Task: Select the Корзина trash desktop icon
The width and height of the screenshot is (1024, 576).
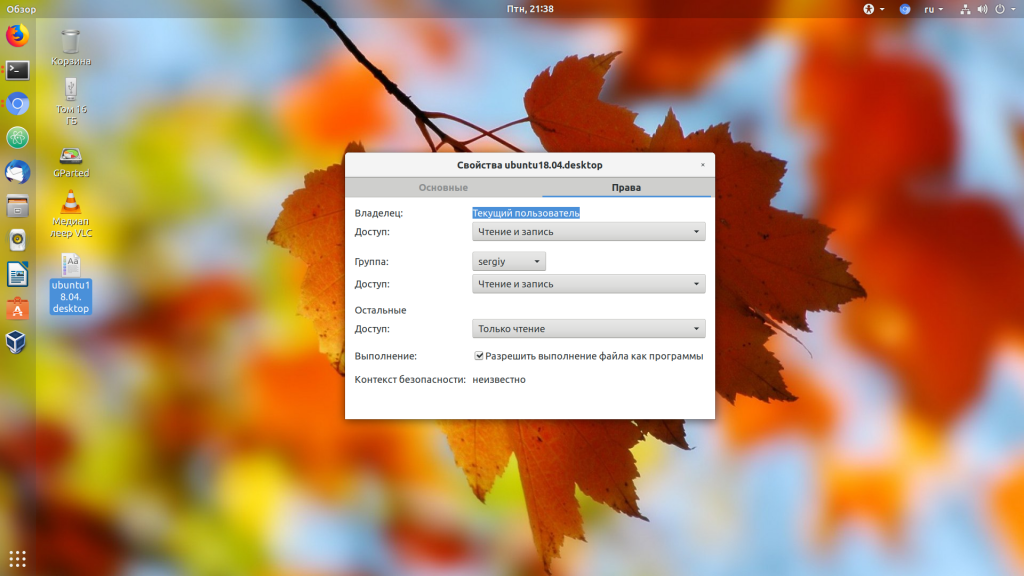Action: tap(70, 47)
